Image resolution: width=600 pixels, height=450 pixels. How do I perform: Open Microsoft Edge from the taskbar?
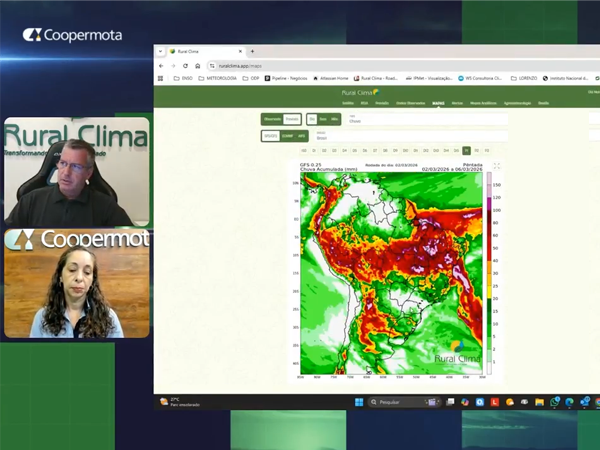coord(569,402)
